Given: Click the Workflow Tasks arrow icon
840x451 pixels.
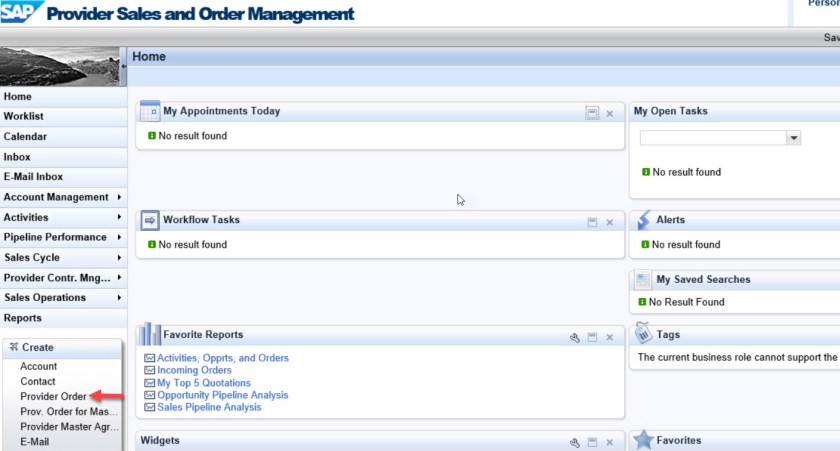Looking at the screenshot, I should click(x=149, y=220).
